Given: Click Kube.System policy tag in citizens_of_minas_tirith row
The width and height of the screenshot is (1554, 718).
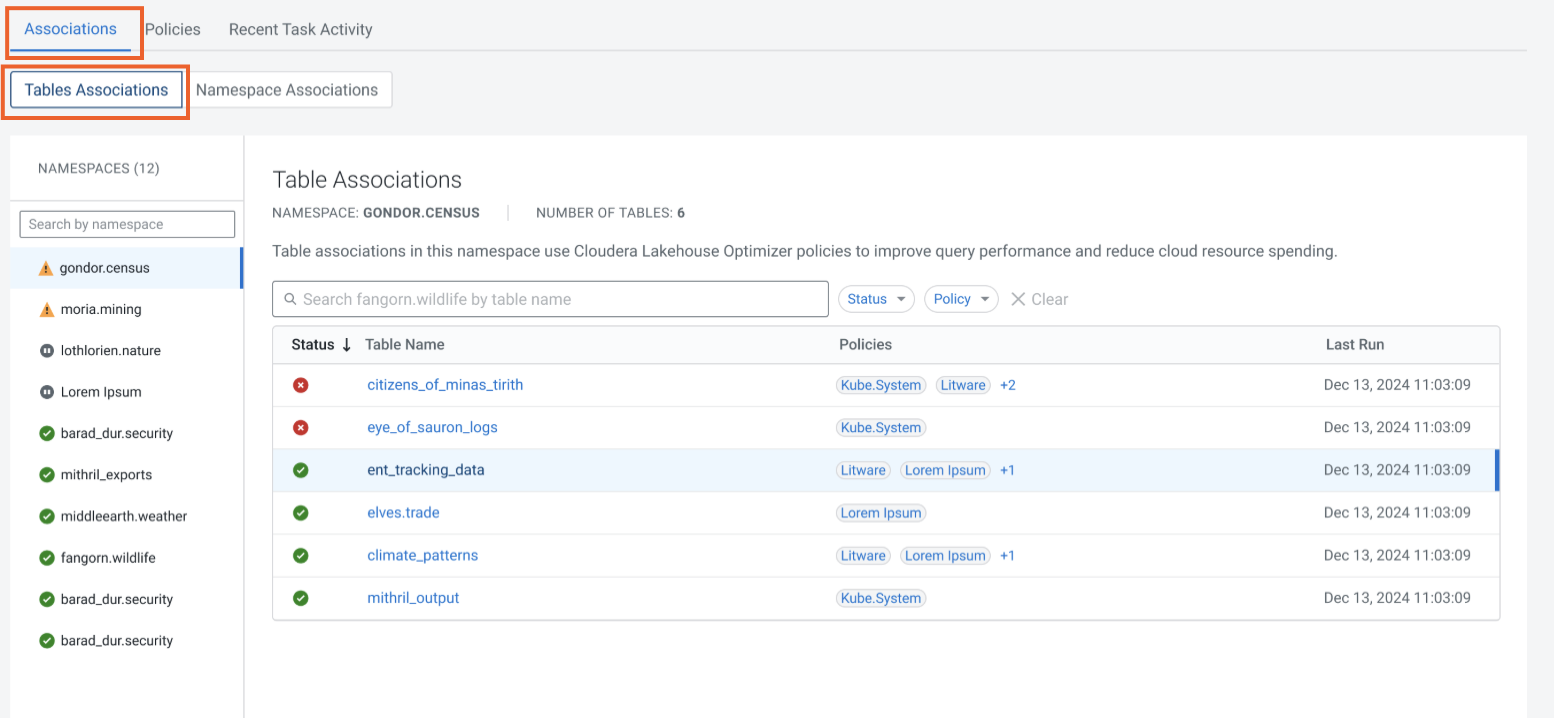Looking at the screenshot, I should [x=881, y=385].
